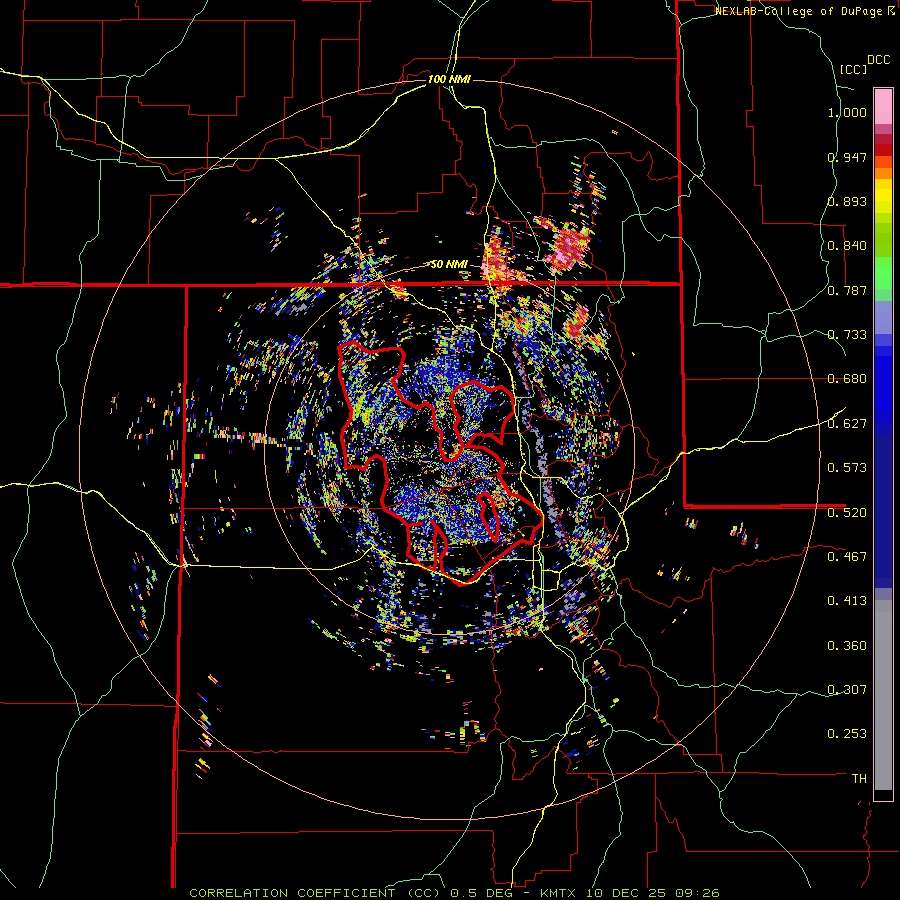Click the TH threshold label

pyautogui.click(x=859, y=779)
